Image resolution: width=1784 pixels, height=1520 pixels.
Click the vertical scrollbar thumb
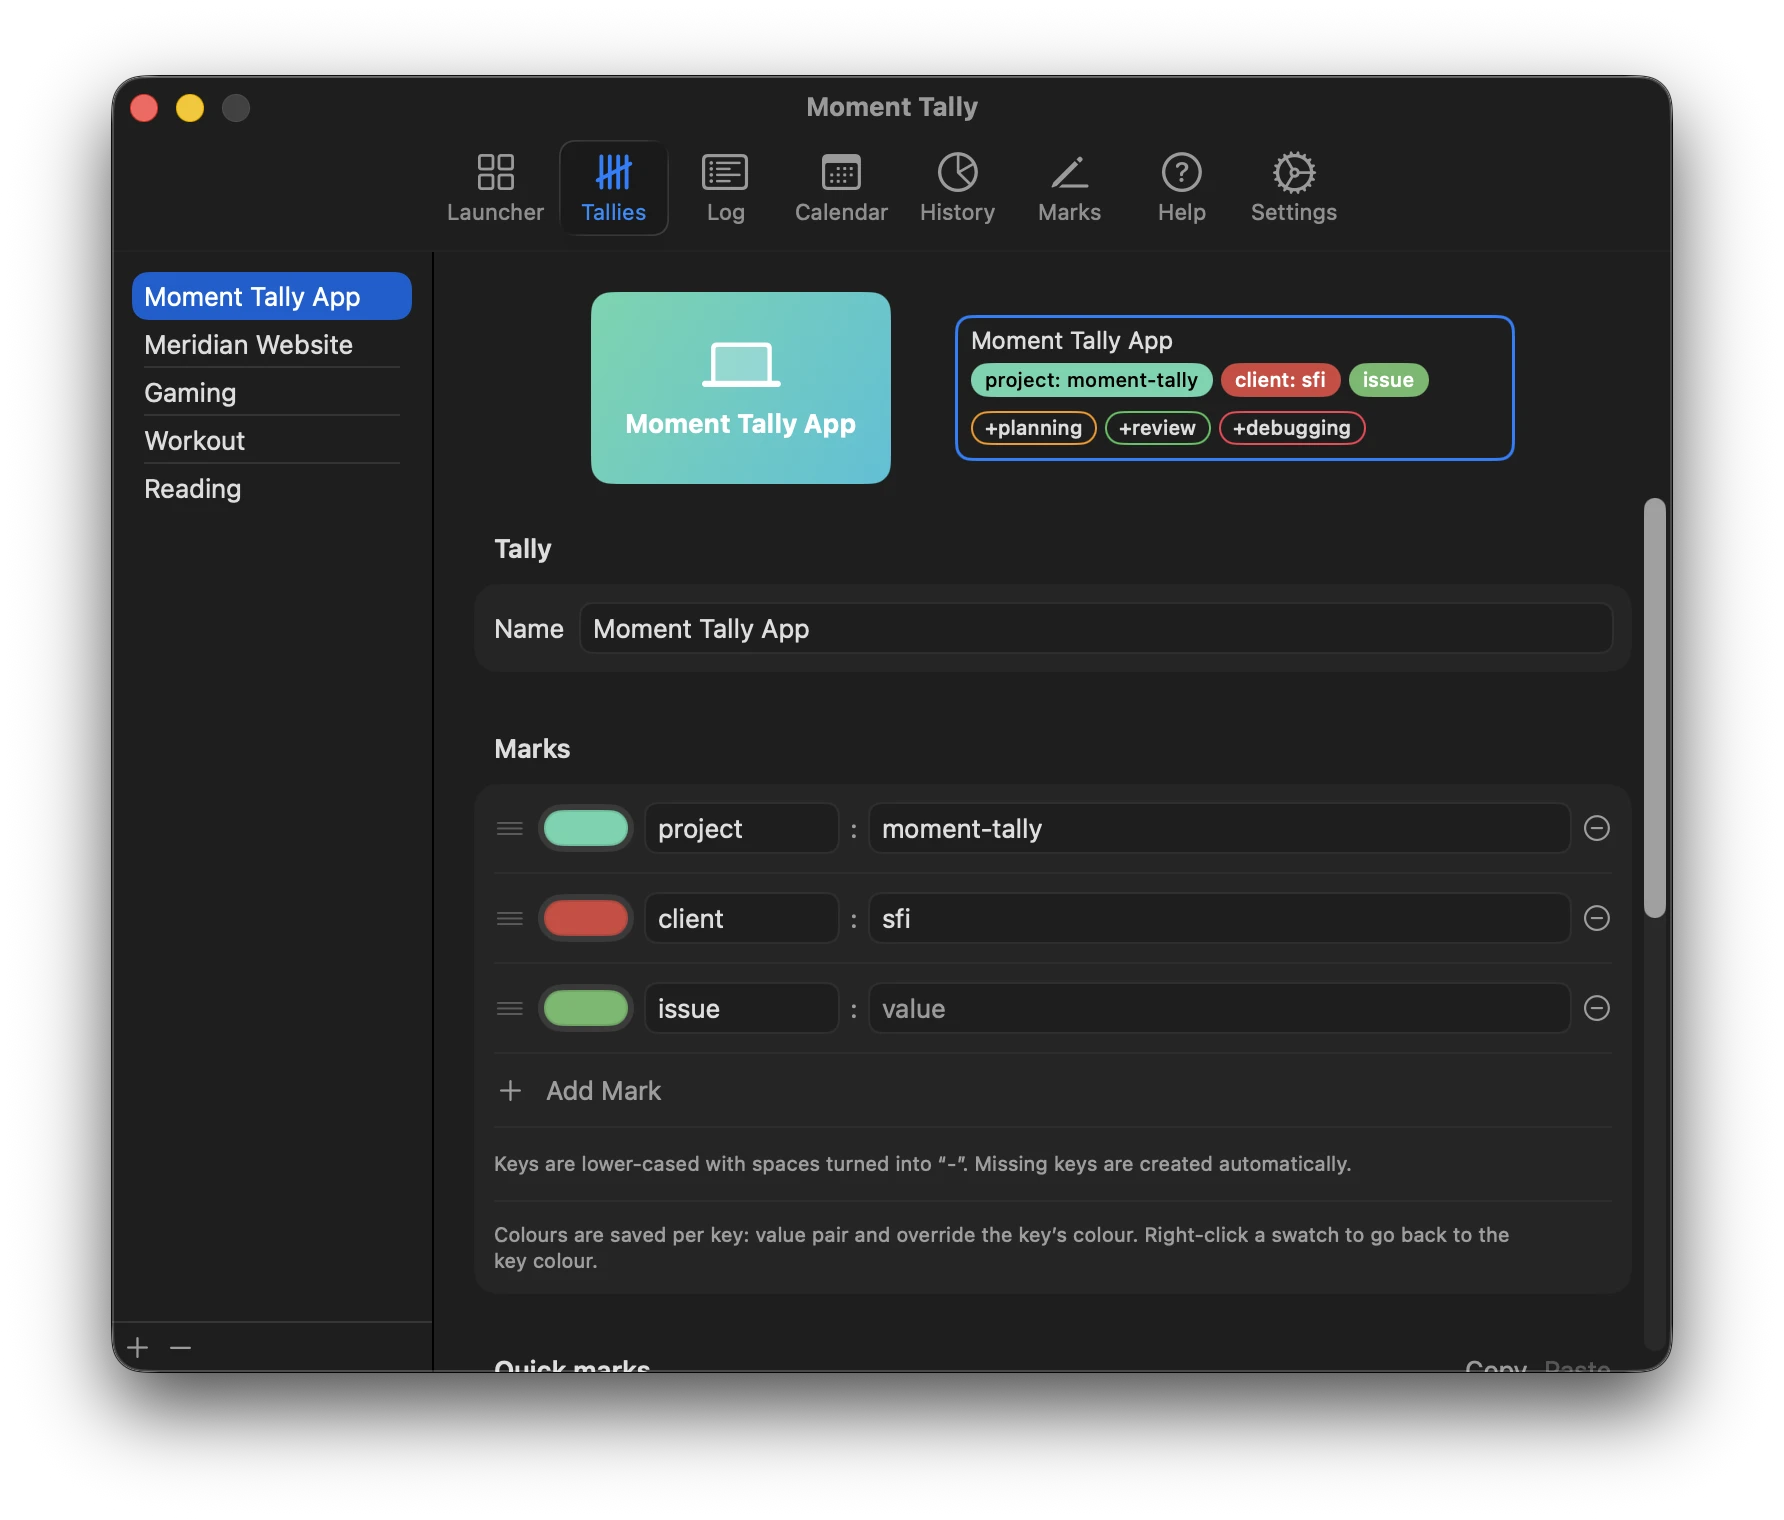pos(1655,707)
